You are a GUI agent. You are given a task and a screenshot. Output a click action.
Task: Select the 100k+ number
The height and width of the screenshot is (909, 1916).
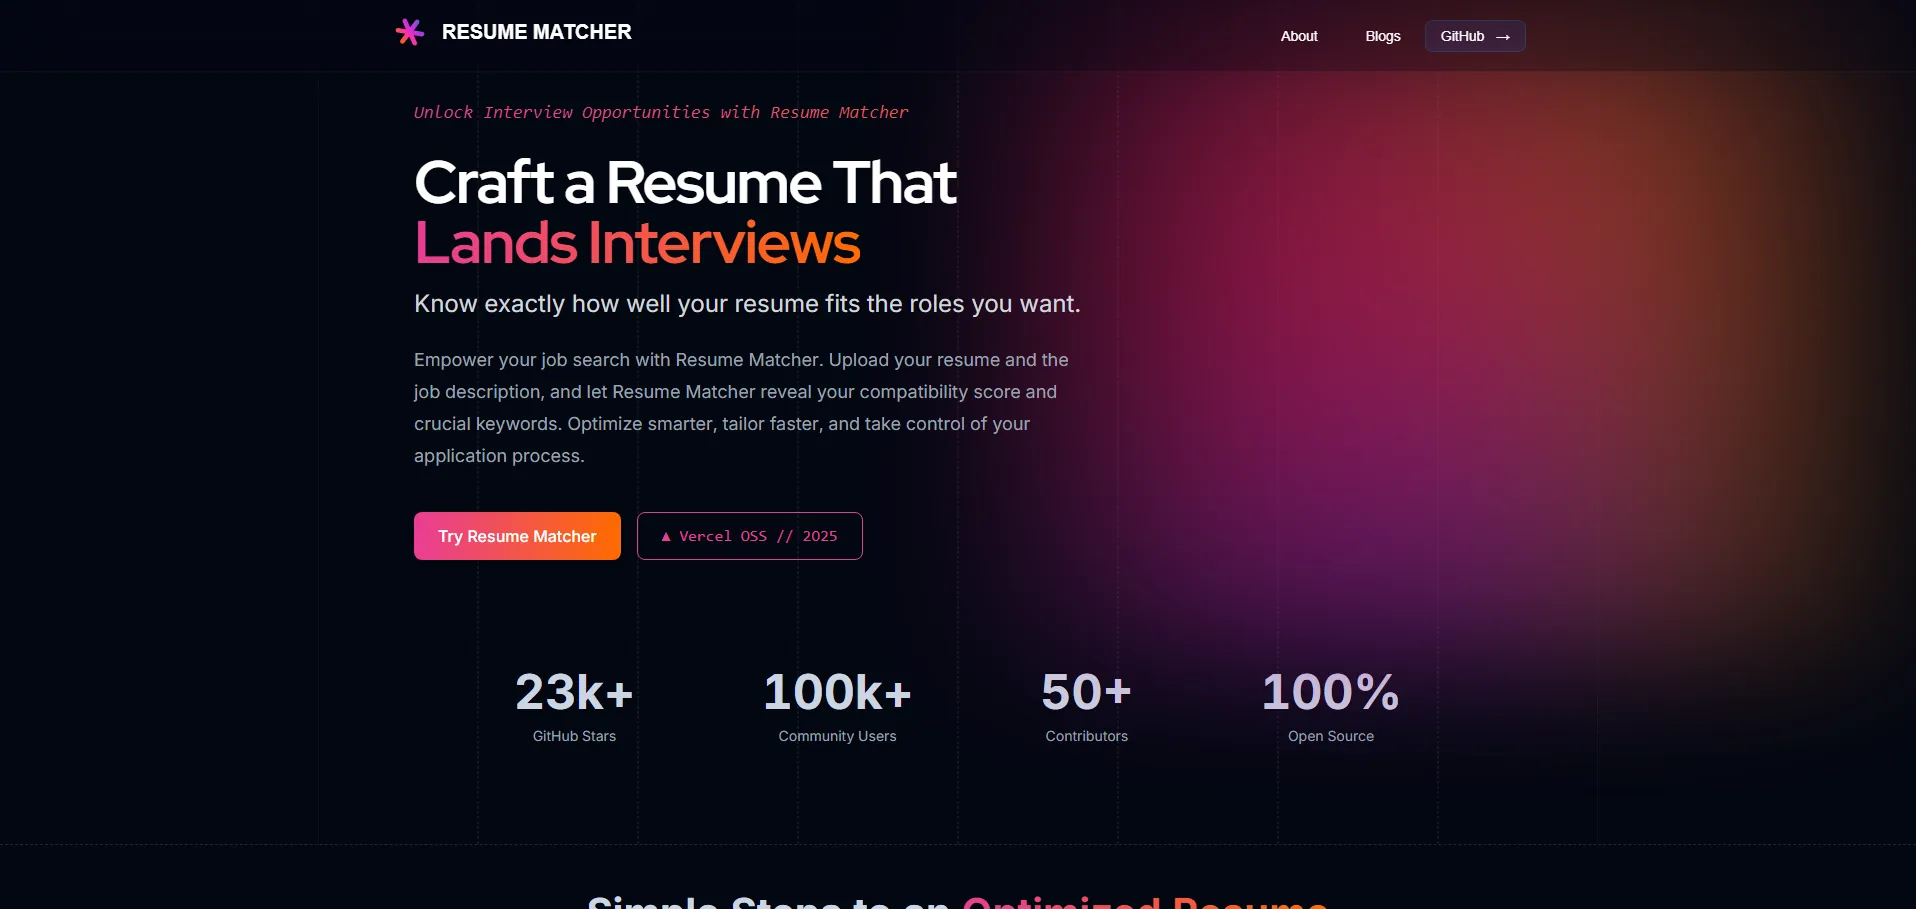[837, 692]
